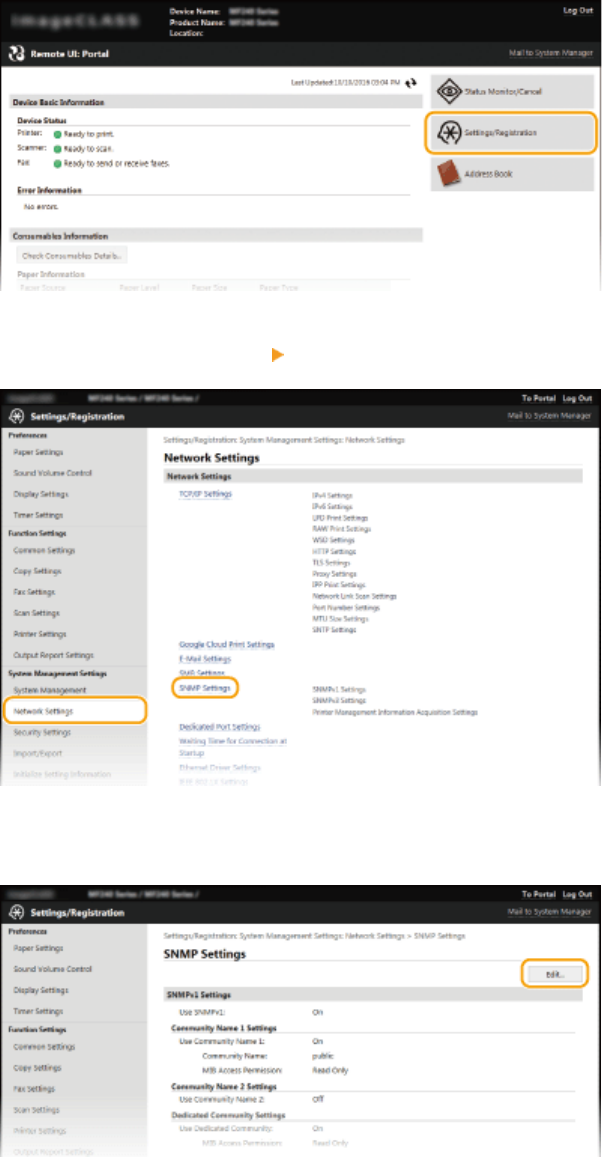Viewport: 609px width, 1157px height.
Task: Open Copy Settings in SNMP Settings page sidebar
Action: click(37, 1068)
